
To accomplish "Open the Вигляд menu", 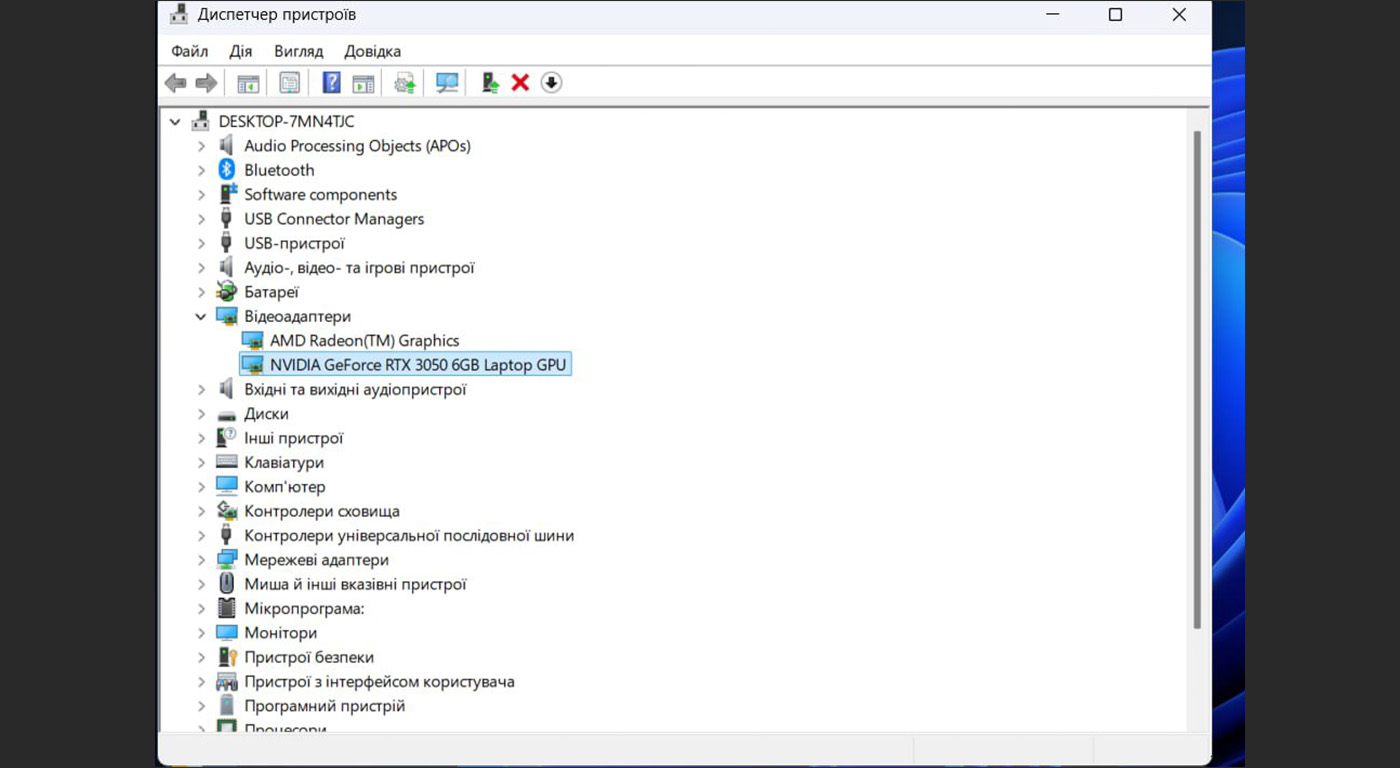I will point(298,51).
